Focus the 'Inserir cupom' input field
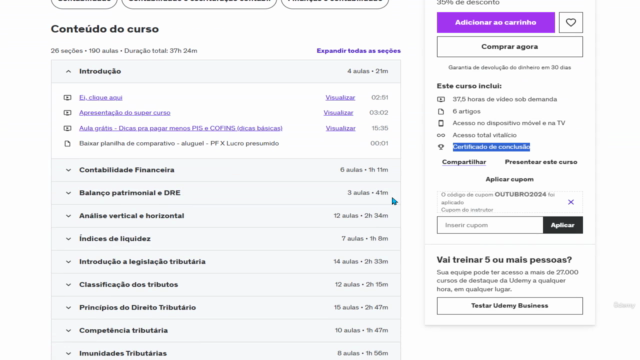 pyautogui.click(x=490, y=225)
